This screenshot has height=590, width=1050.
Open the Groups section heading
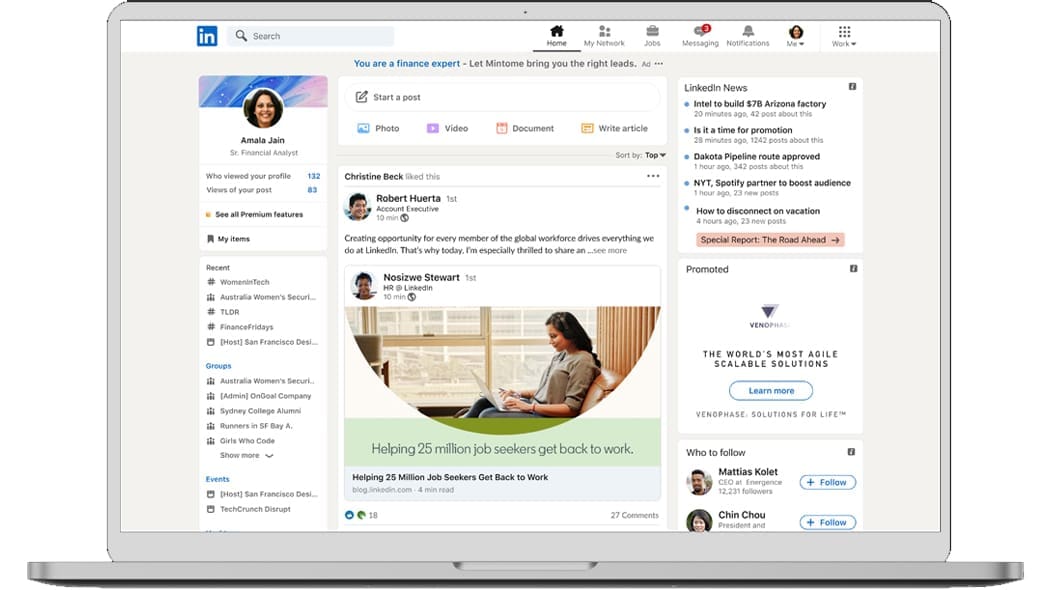tap(218, 366)
